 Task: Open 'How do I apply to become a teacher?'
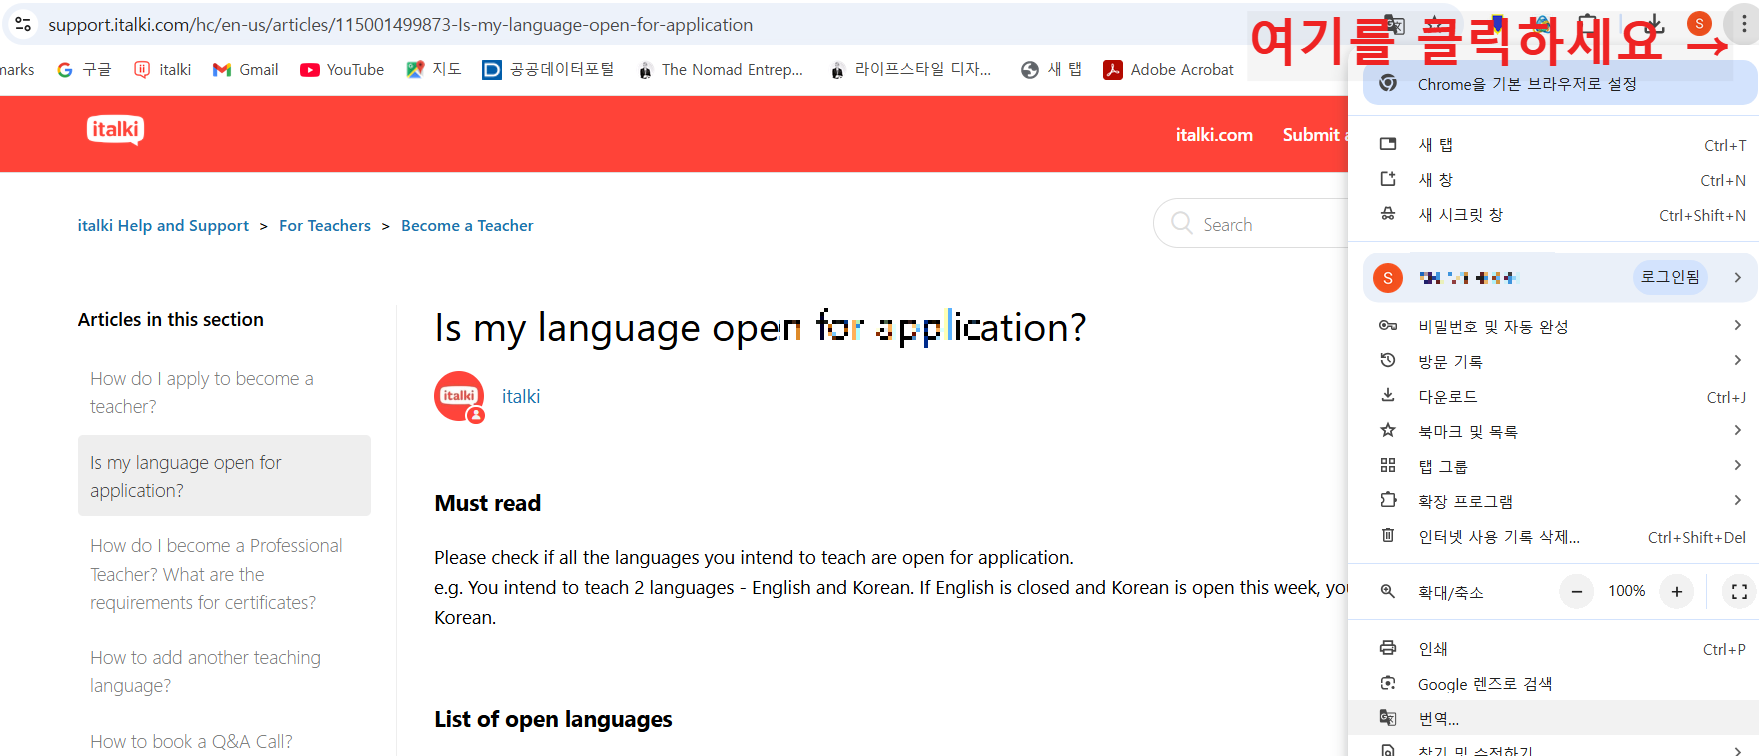pyautogui.click(x=202, y=392)
